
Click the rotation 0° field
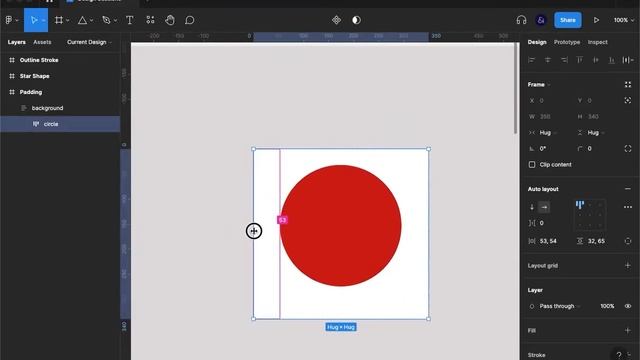point(543,149)
